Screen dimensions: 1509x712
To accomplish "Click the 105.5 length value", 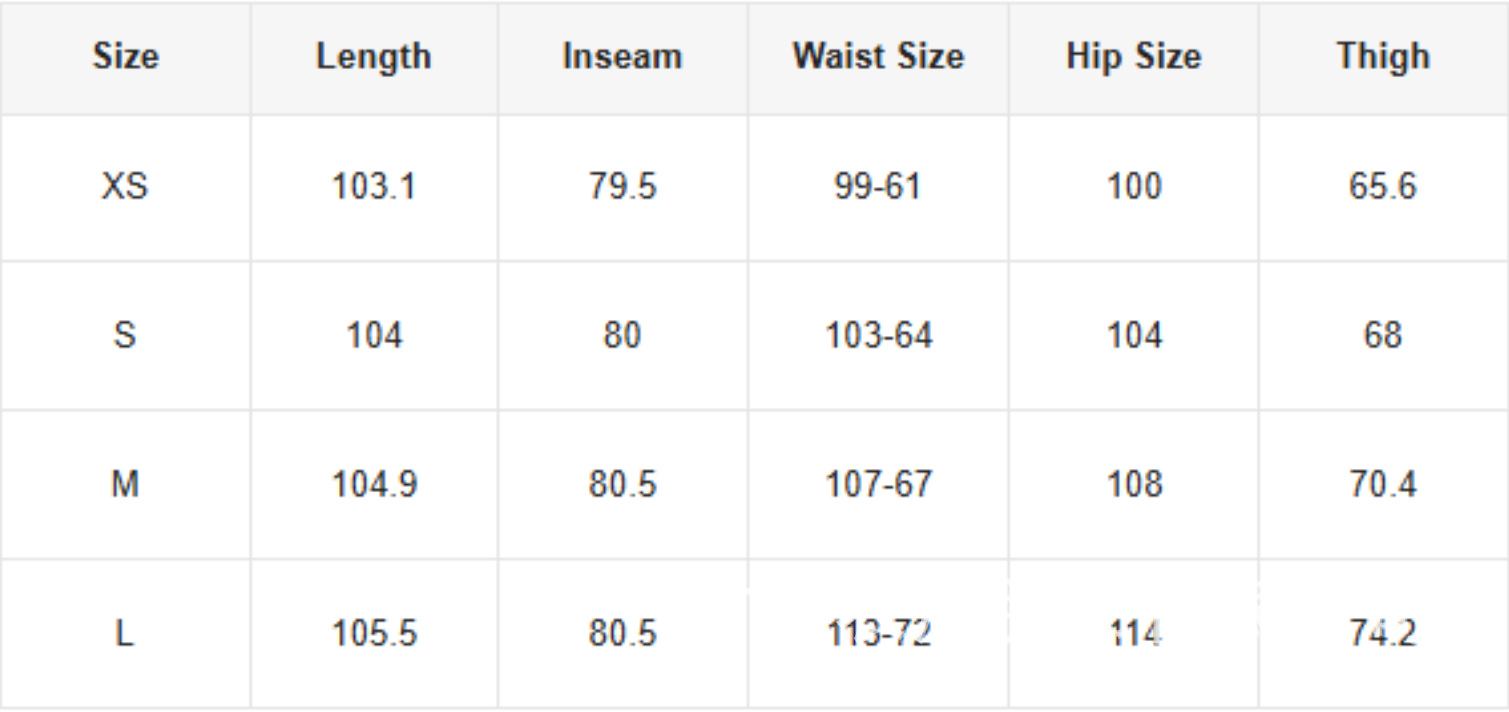I will (374, 633).
